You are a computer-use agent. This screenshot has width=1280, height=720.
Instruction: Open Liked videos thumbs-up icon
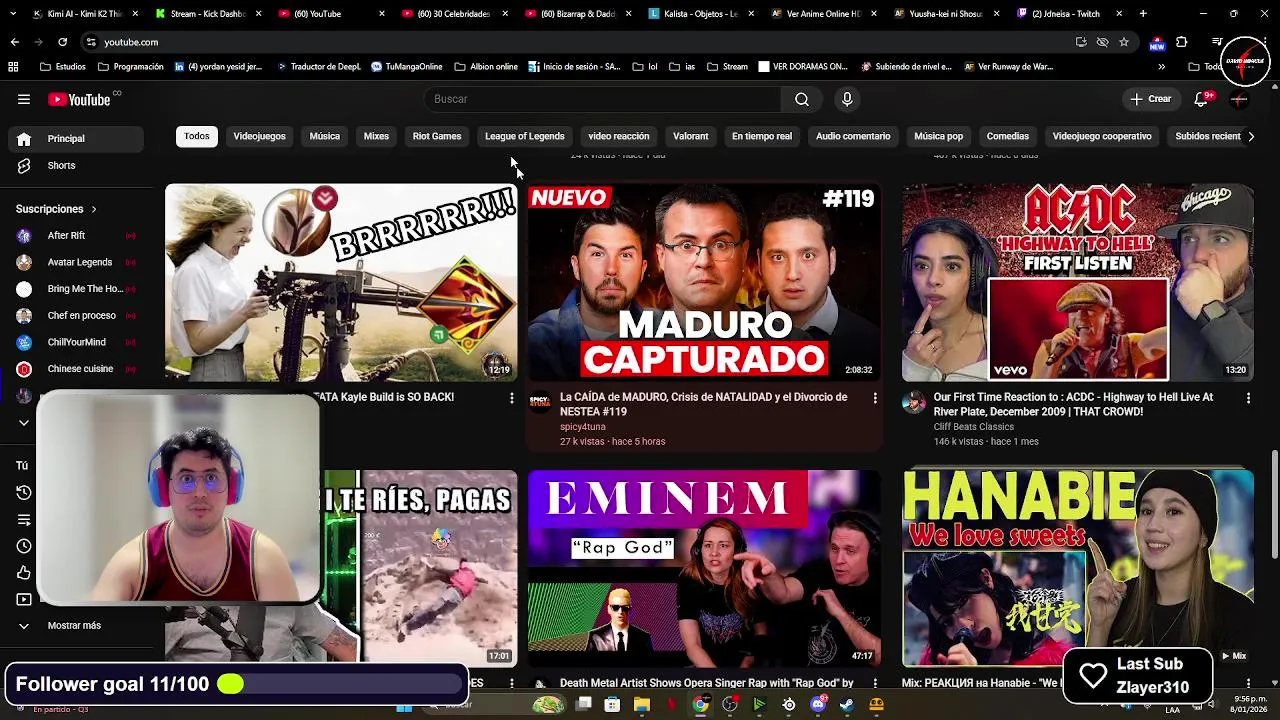point(24,573)
